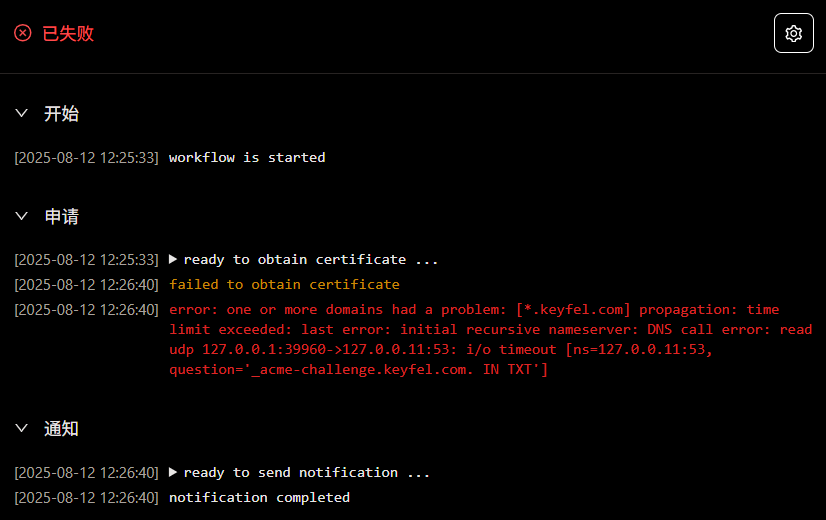Collapse the 通知 section chevron
This screenshot has height=520, width=826.
[x=22, y=428]
